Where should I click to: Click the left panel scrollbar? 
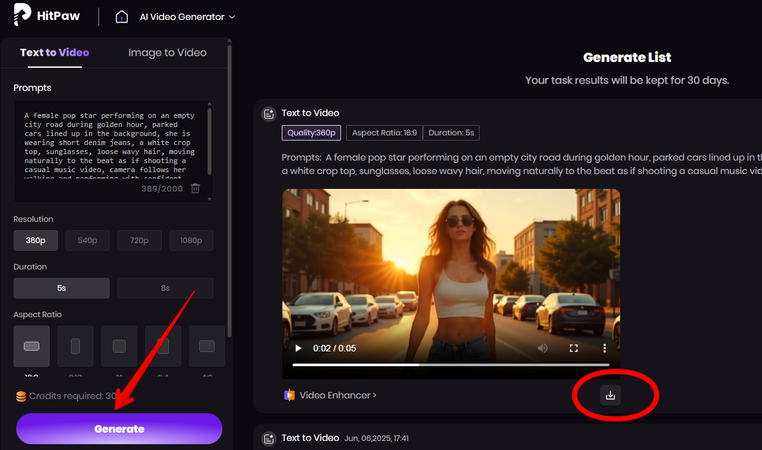coord(229,190)
